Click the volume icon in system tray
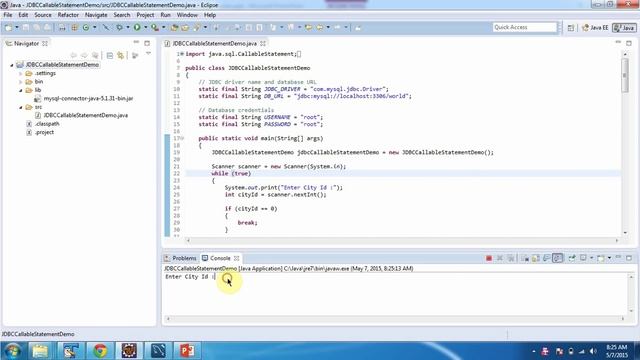The width and height of the screenshot is (640, 360). tap(593, 351)
